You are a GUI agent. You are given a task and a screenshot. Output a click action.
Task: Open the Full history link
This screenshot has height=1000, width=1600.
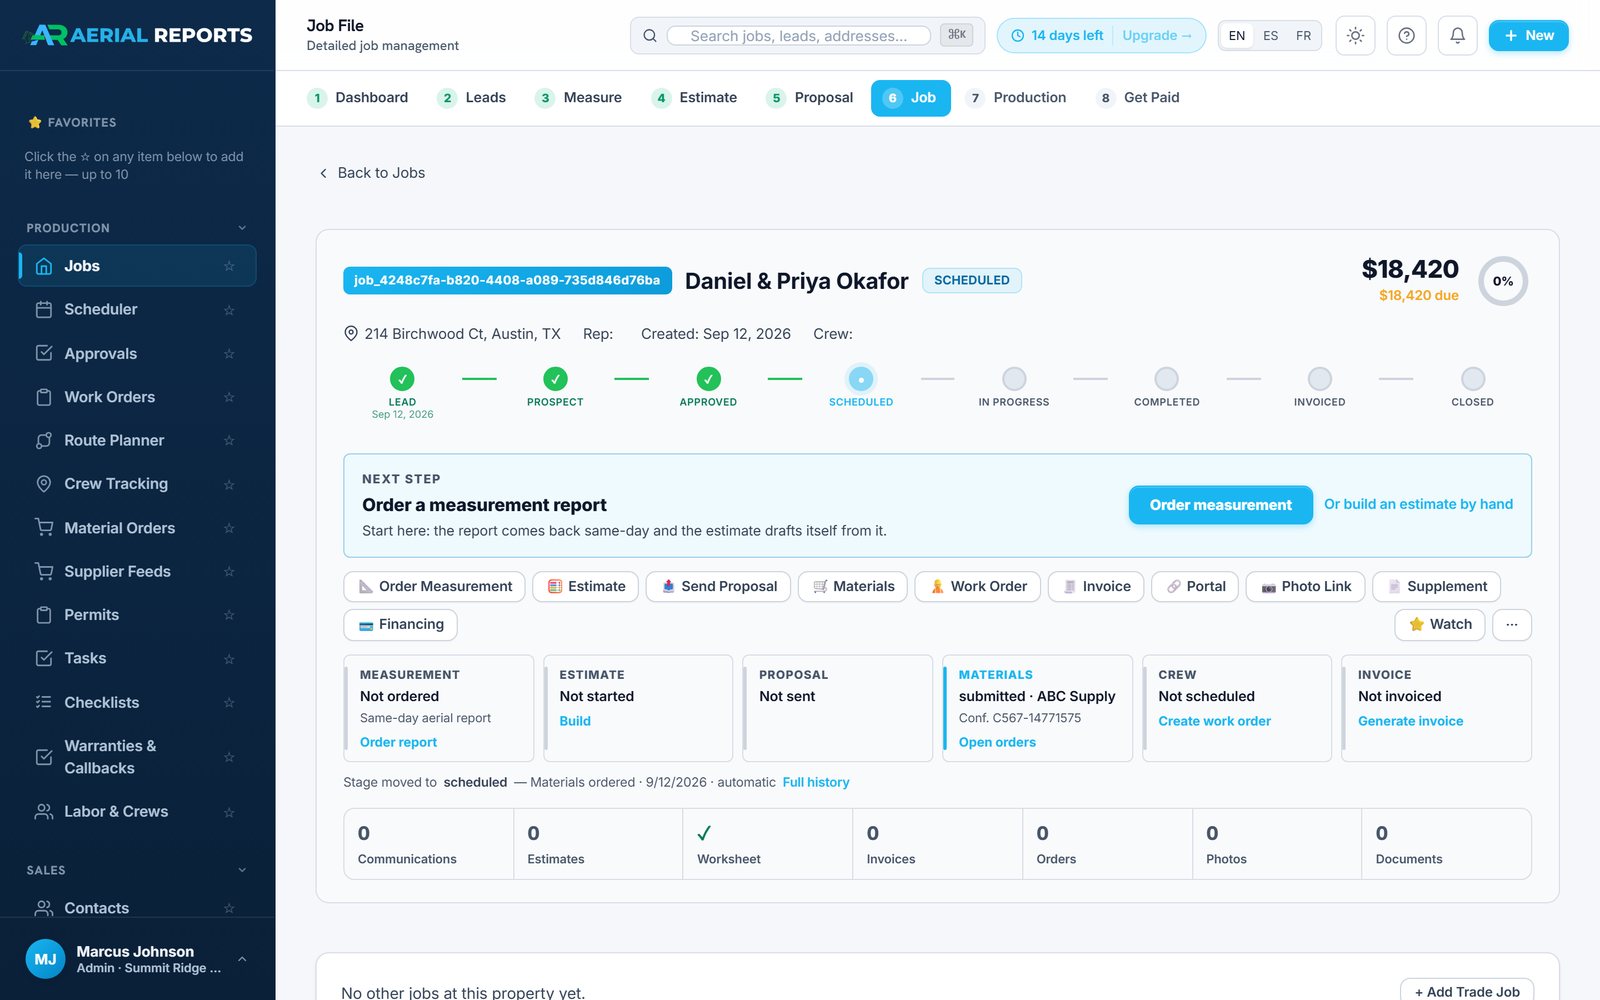816,782
